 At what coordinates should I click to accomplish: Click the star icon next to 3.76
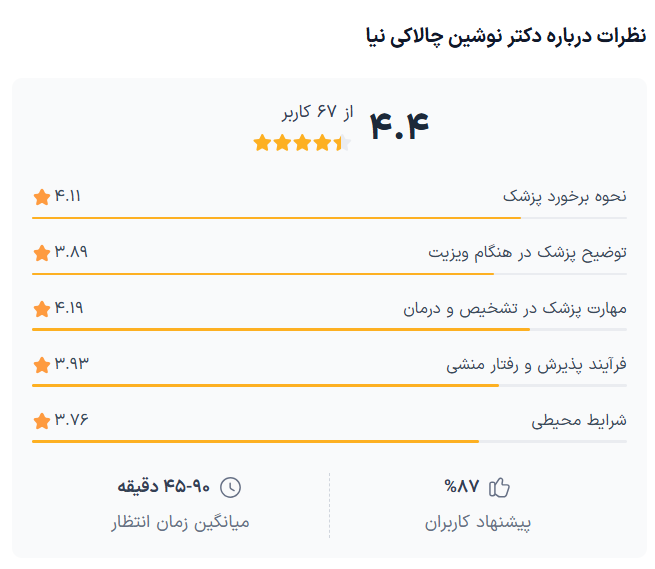point(41,421)
